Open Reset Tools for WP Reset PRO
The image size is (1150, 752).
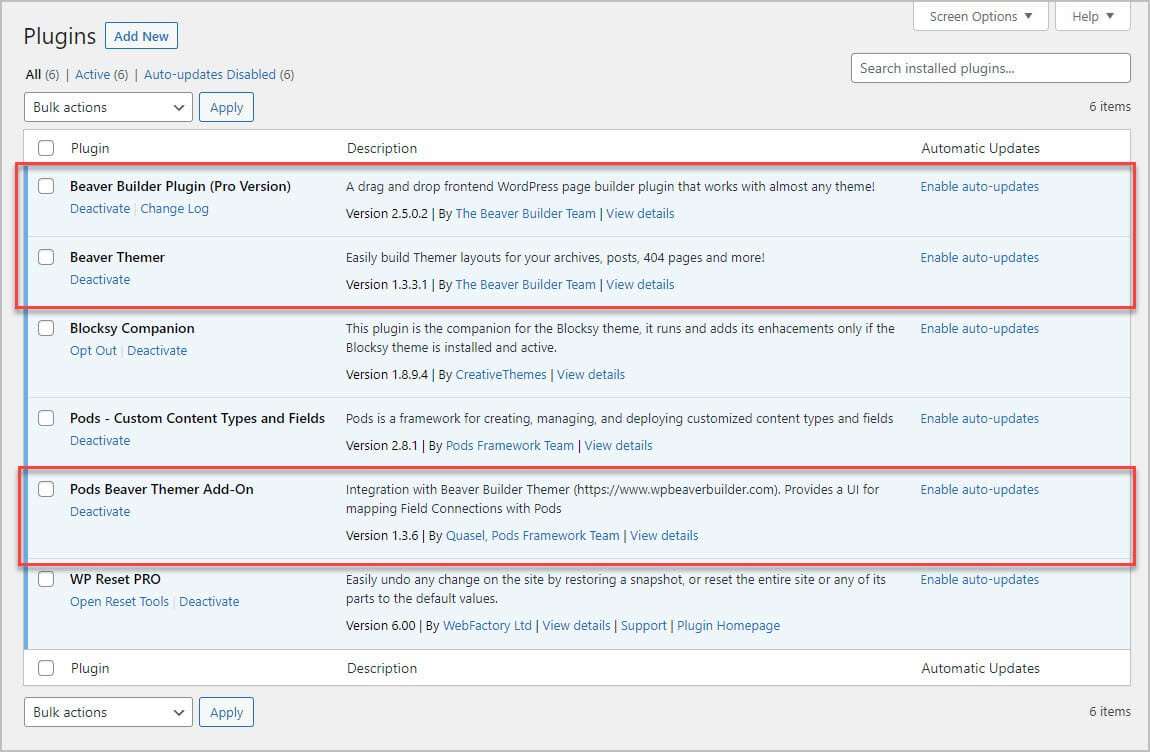coord(119,601)
